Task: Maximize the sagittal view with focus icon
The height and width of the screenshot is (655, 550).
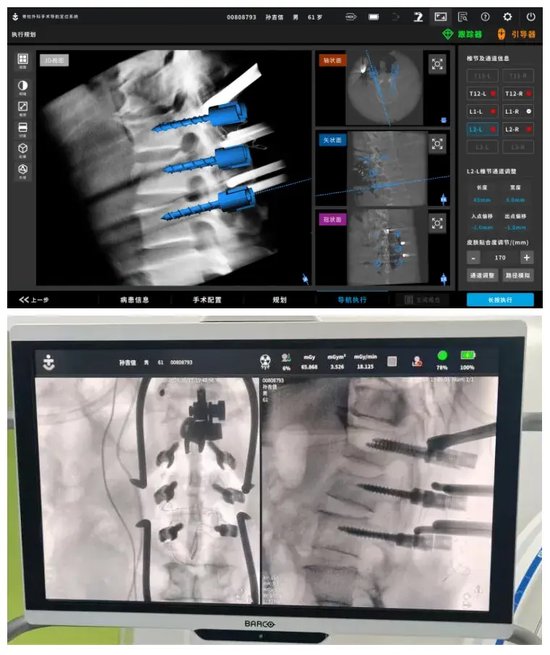Action: click(437, 144)
